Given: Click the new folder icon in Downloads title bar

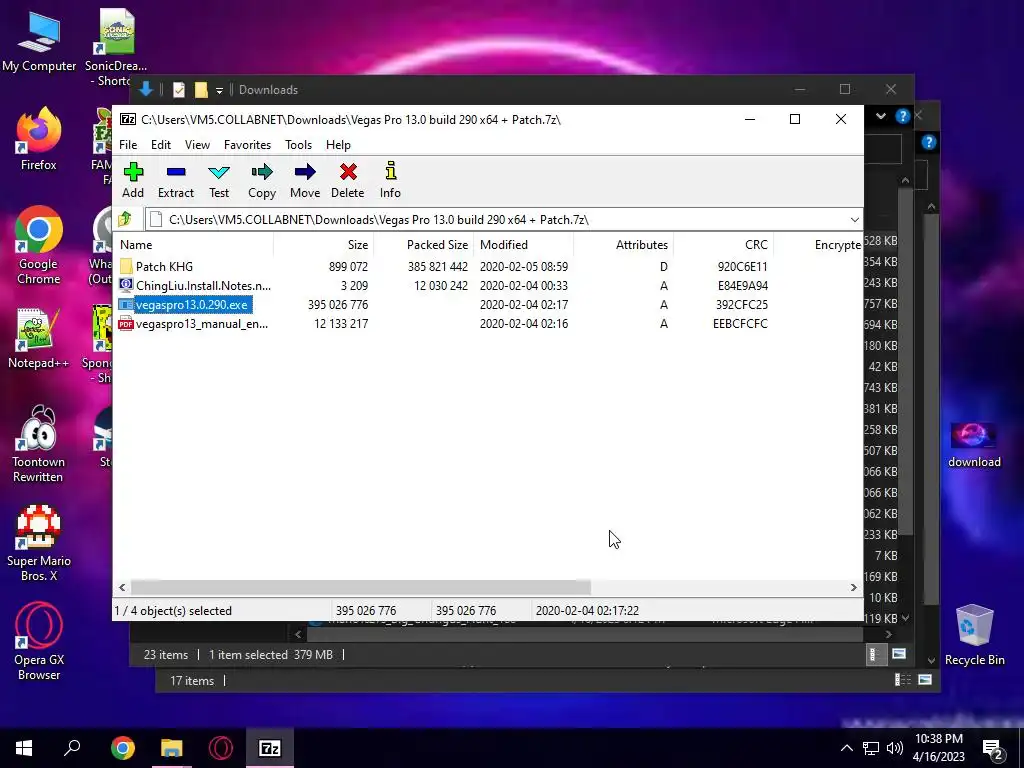Looking at the screenshot, I should click(x=201, y=90).
